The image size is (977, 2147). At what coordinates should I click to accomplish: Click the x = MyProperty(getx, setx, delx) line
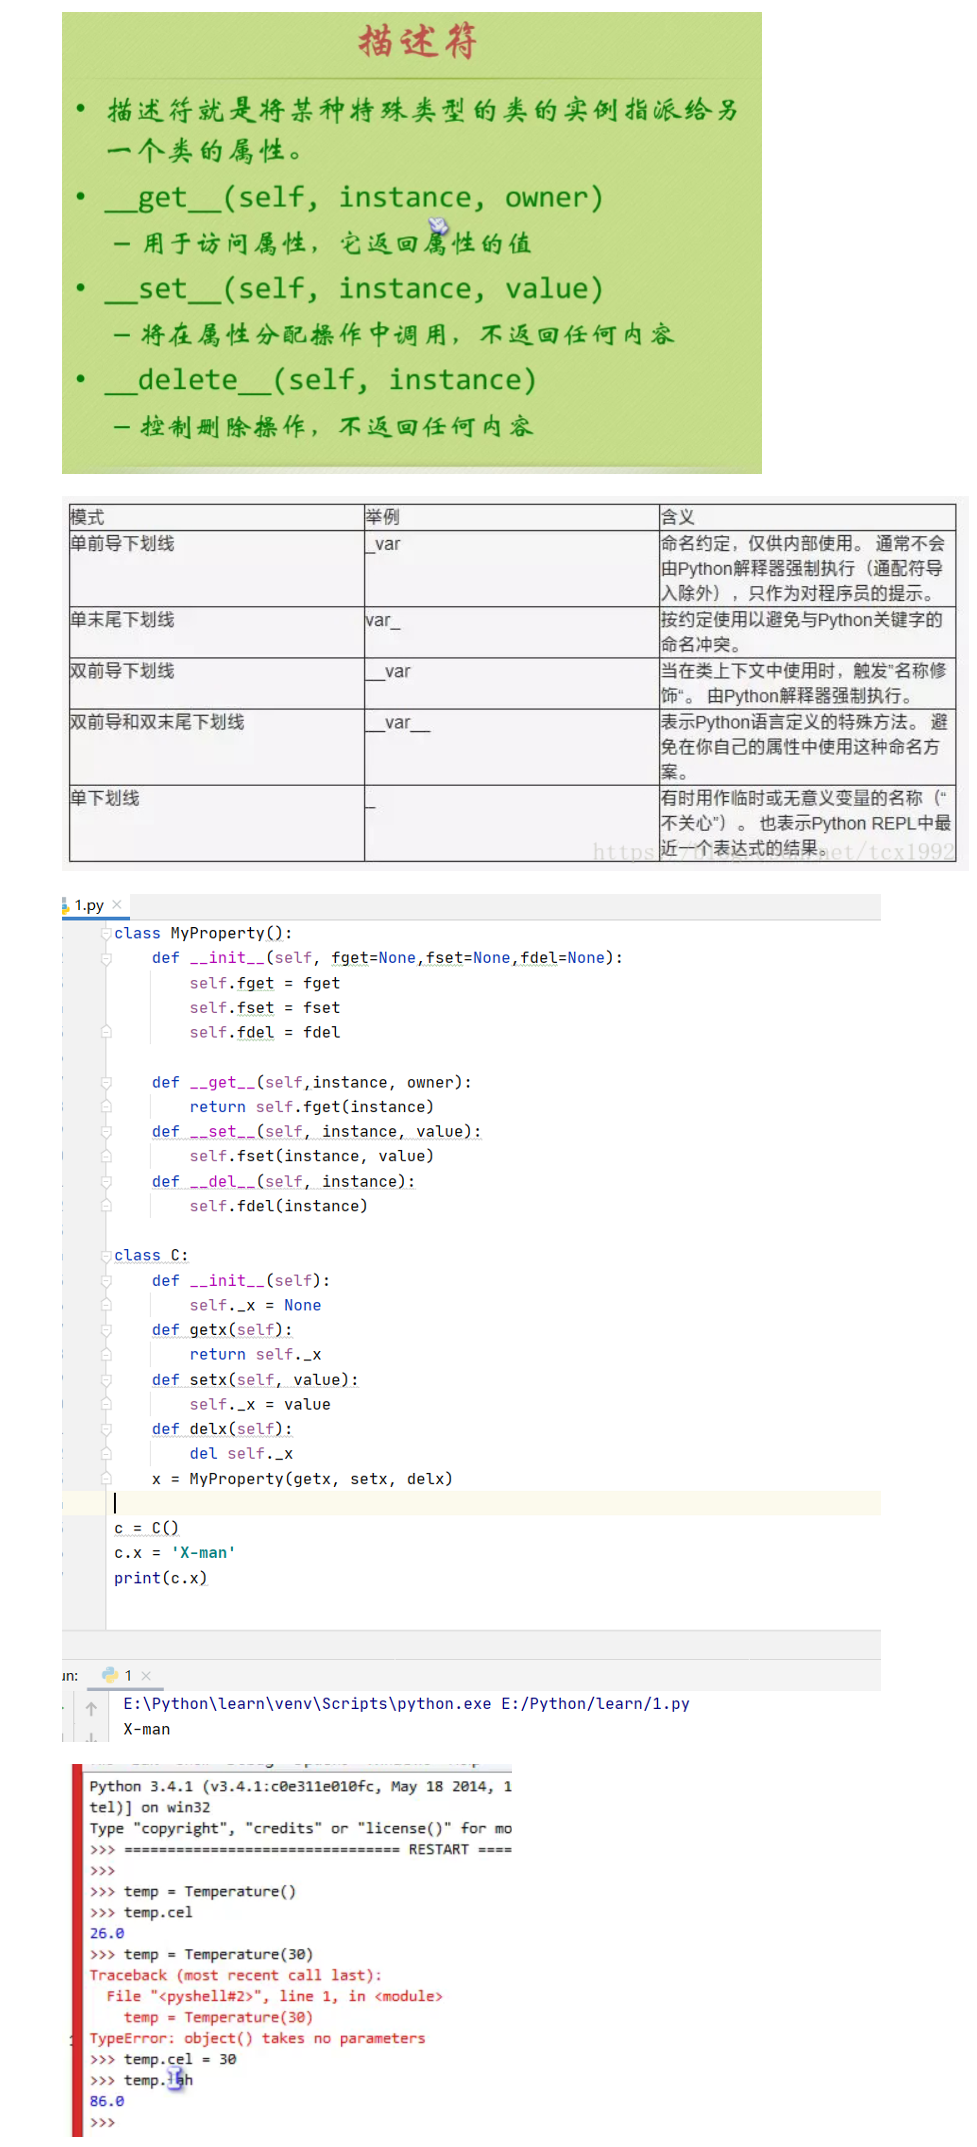point(302,1478)
